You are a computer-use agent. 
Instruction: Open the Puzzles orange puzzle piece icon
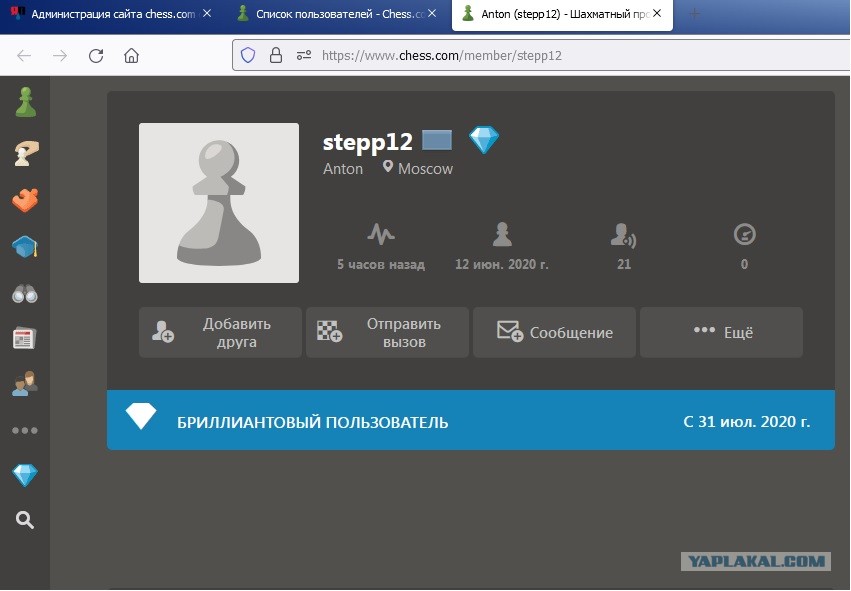click(25, 200)
